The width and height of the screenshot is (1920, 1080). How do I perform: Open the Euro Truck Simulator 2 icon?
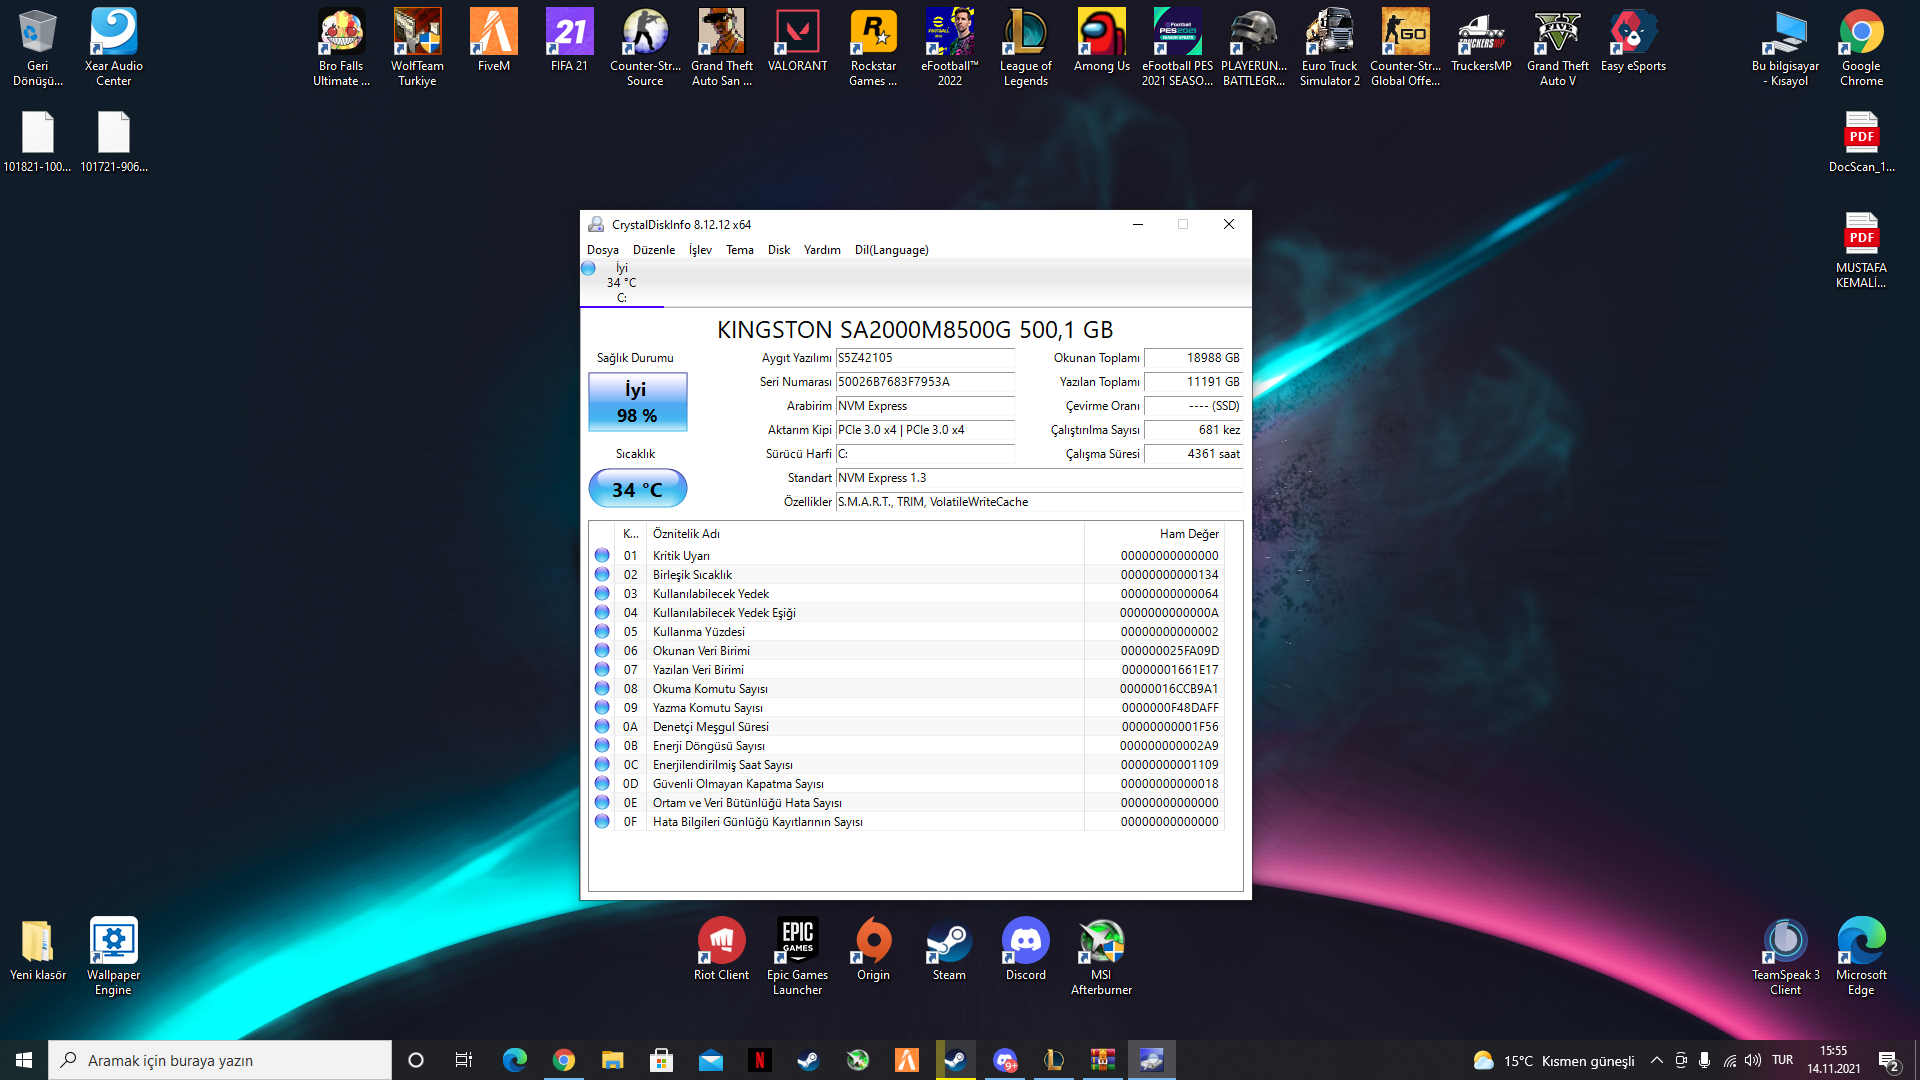pos(1329,47)
